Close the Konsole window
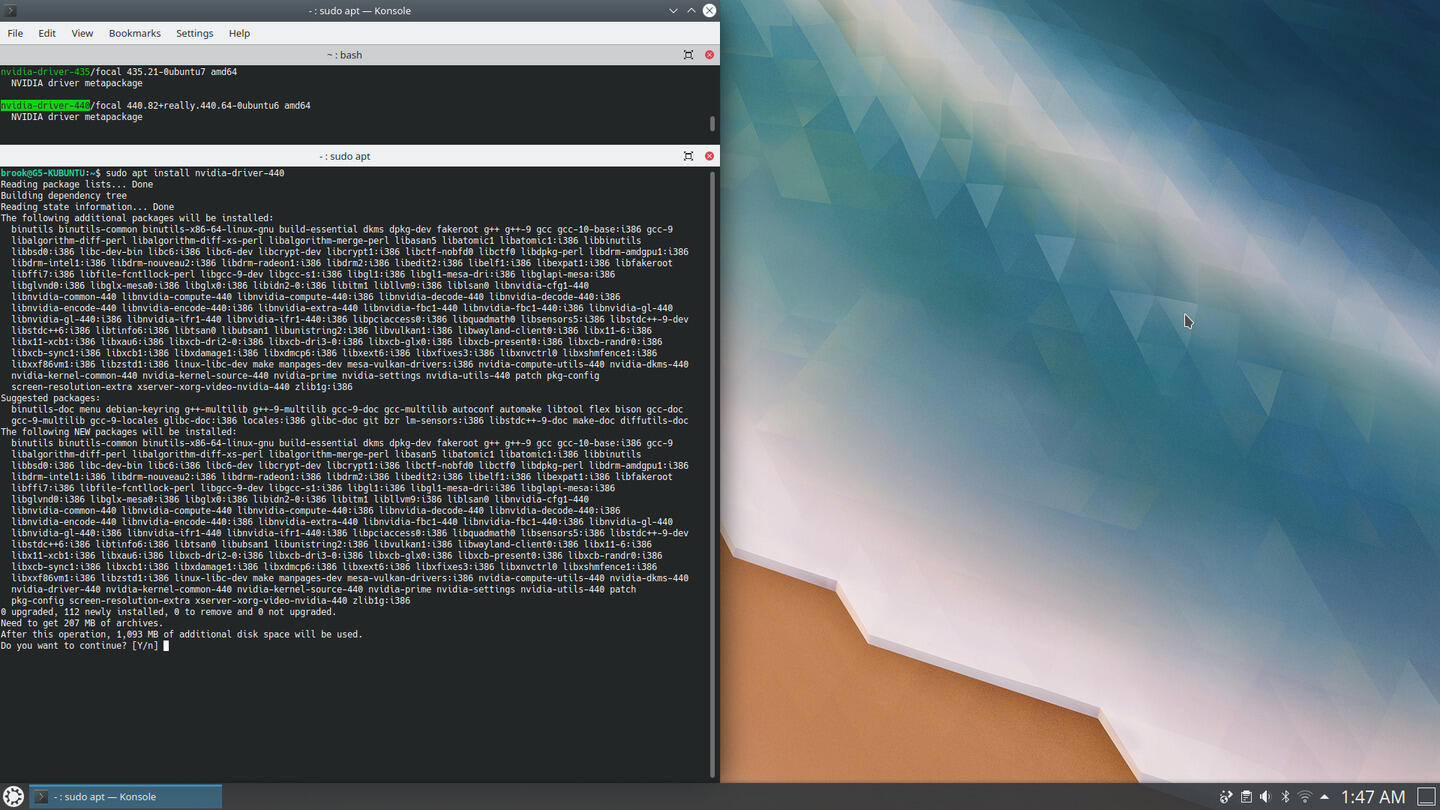1440x810 pixels. coord(709,10)
